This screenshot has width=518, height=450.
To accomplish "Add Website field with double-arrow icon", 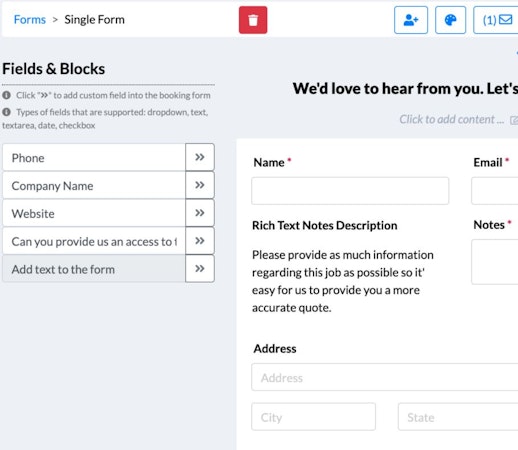I will 200,213.
